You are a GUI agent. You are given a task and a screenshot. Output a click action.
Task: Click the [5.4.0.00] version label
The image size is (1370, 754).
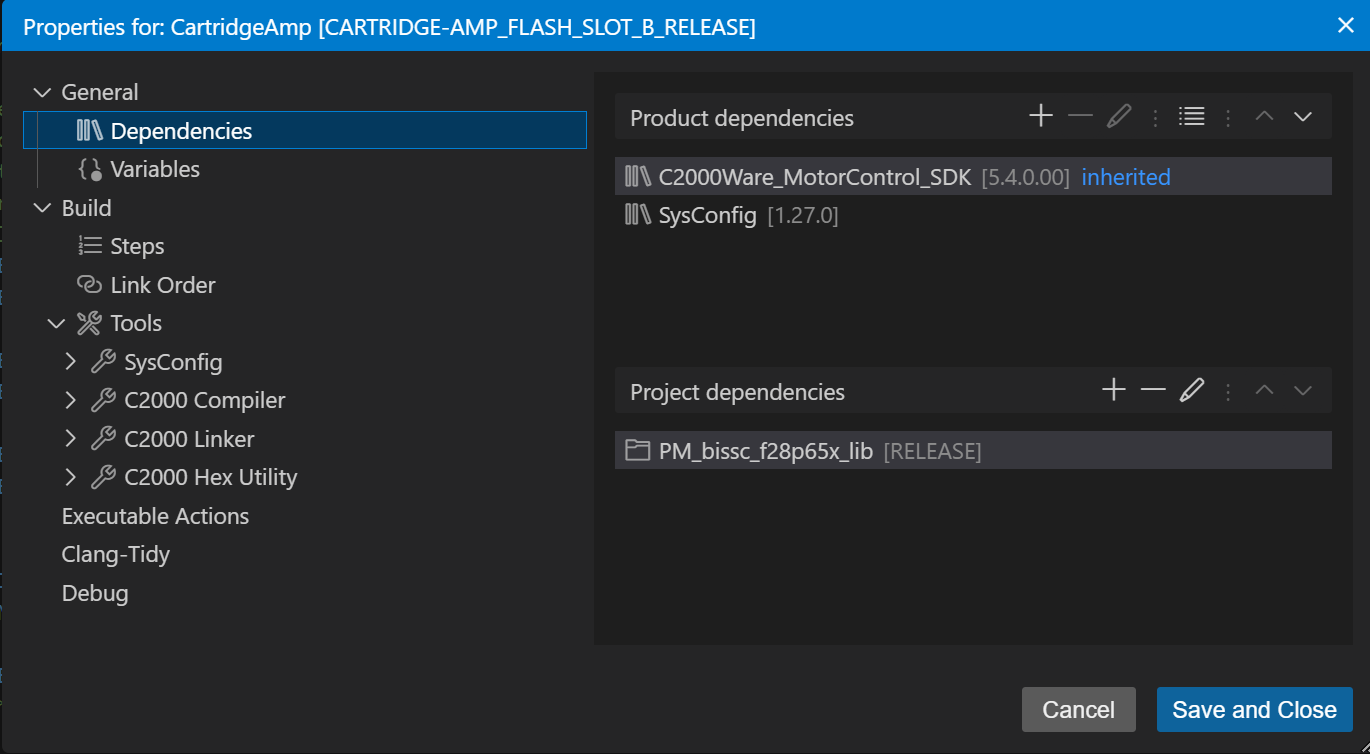pyautogui.click(x=1025, y=178)
